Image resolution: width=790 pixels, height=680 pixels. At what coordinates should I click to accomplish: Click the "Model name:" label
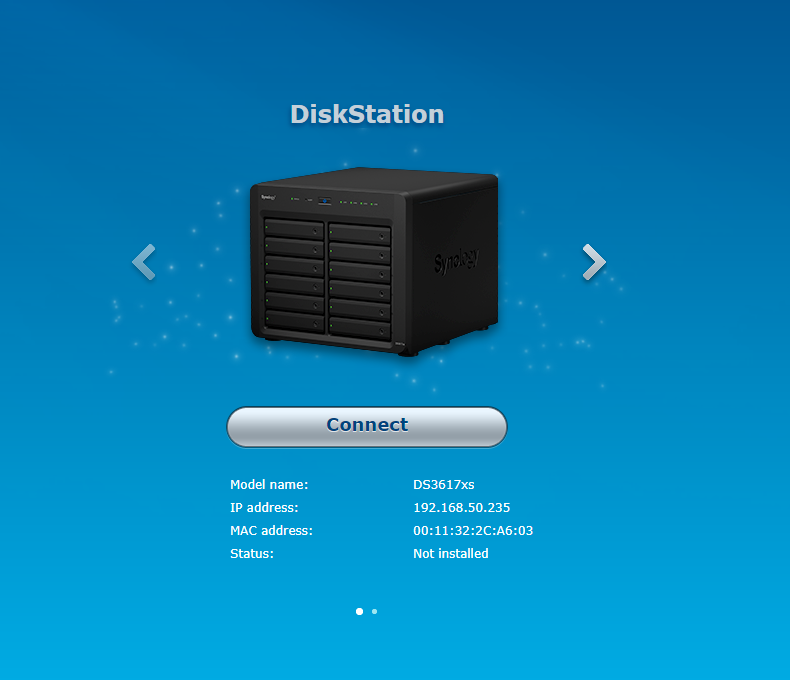point(269,485)
